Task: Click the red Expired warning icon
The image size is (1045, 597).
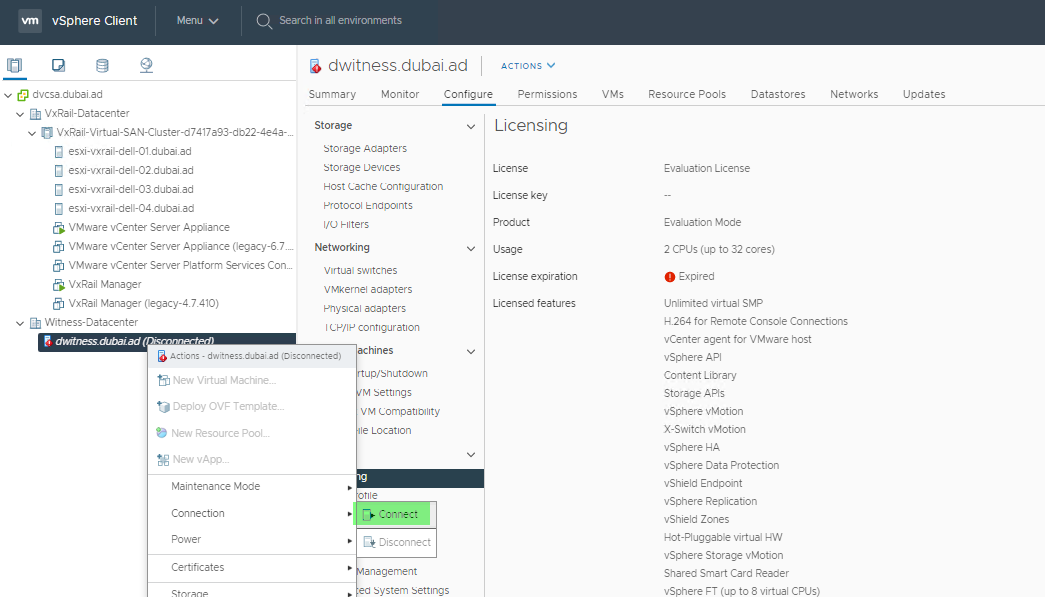Action: [670, 277]
